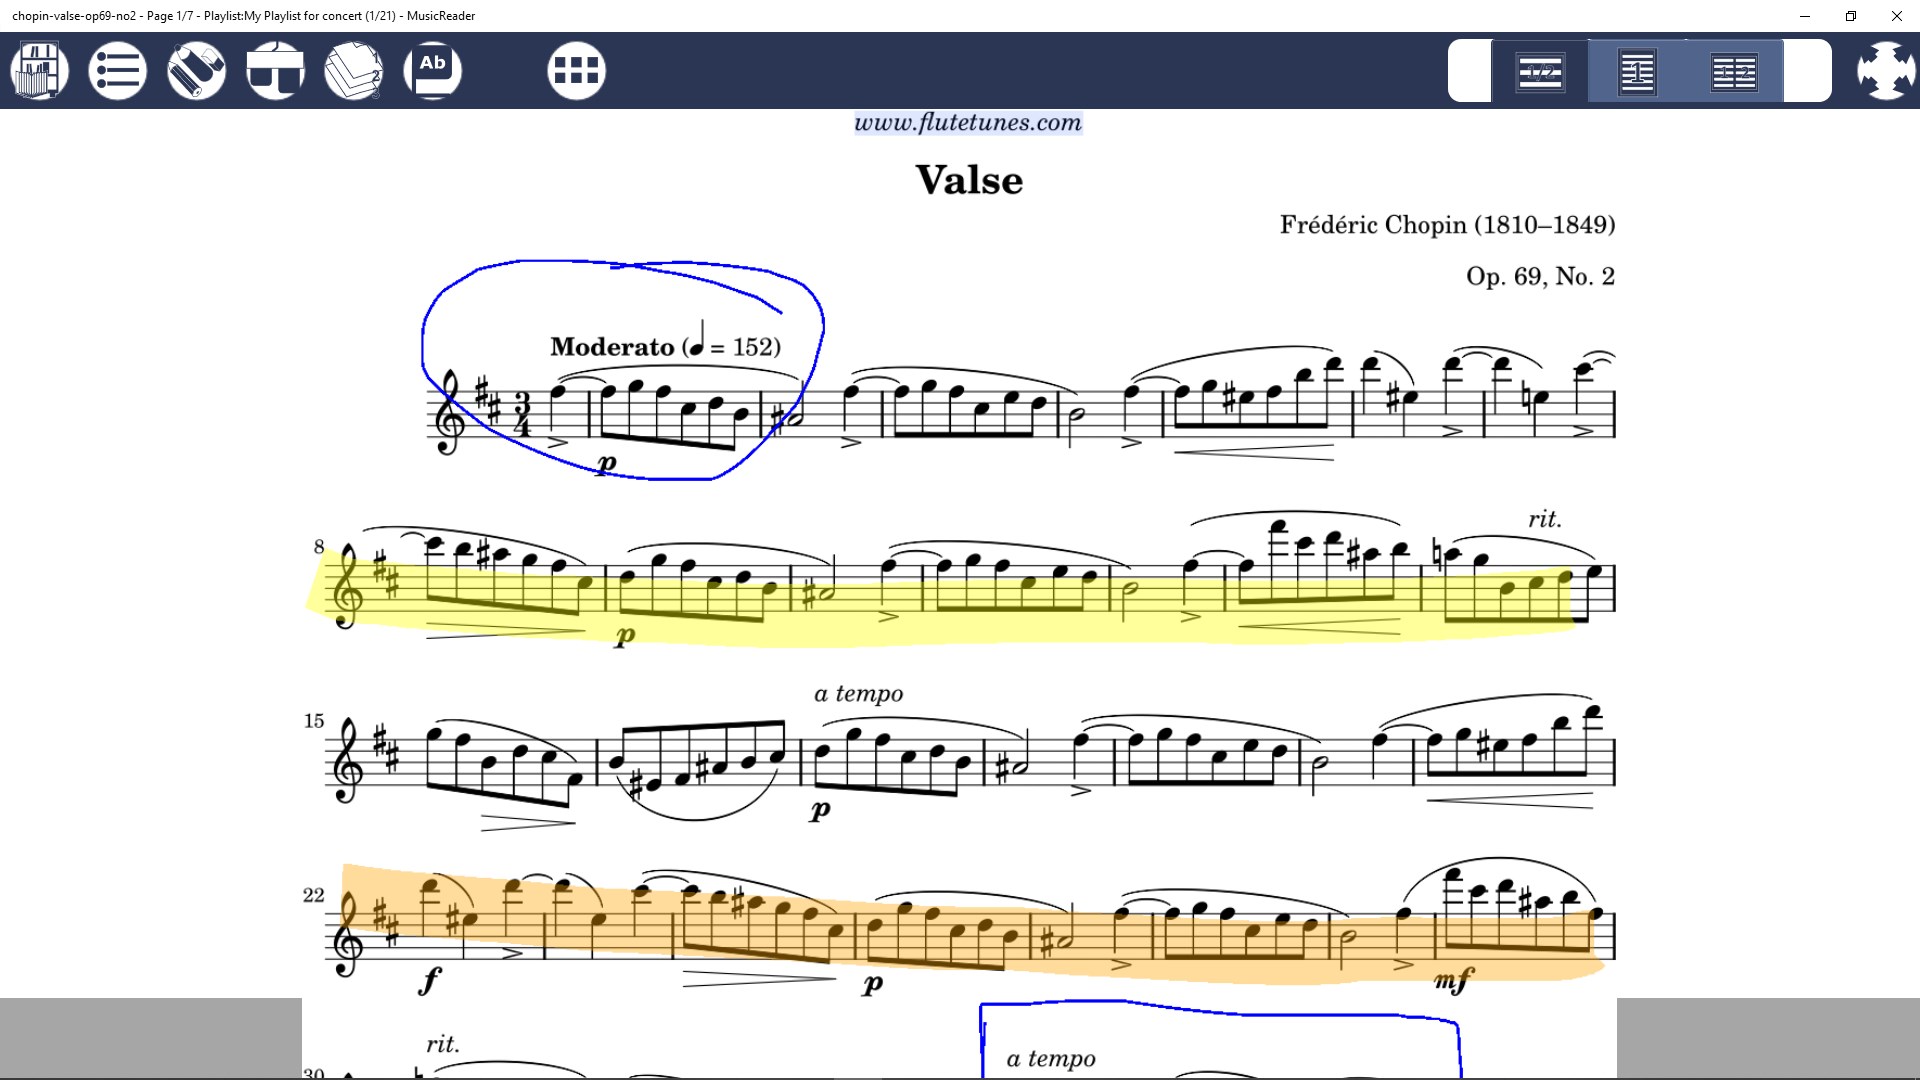Click the Valse title heading
This screenshot has width=1920, height=1080.
click(969, 181)
